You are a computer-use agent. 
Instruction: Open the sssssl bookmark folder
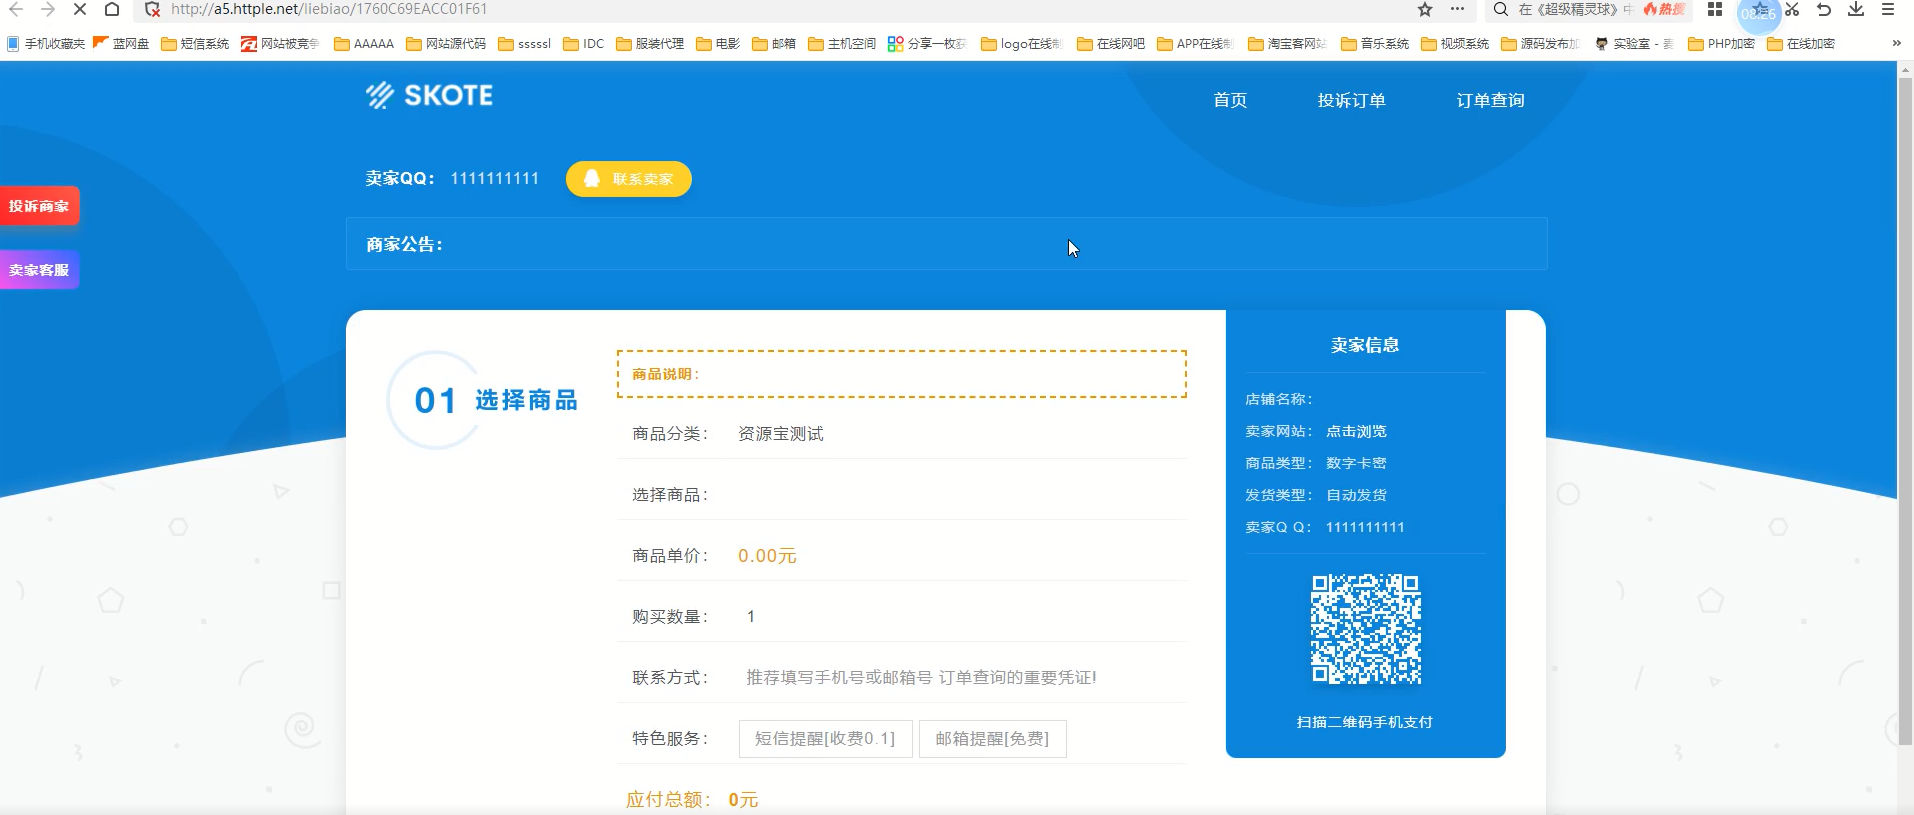(x=525, y=44)
